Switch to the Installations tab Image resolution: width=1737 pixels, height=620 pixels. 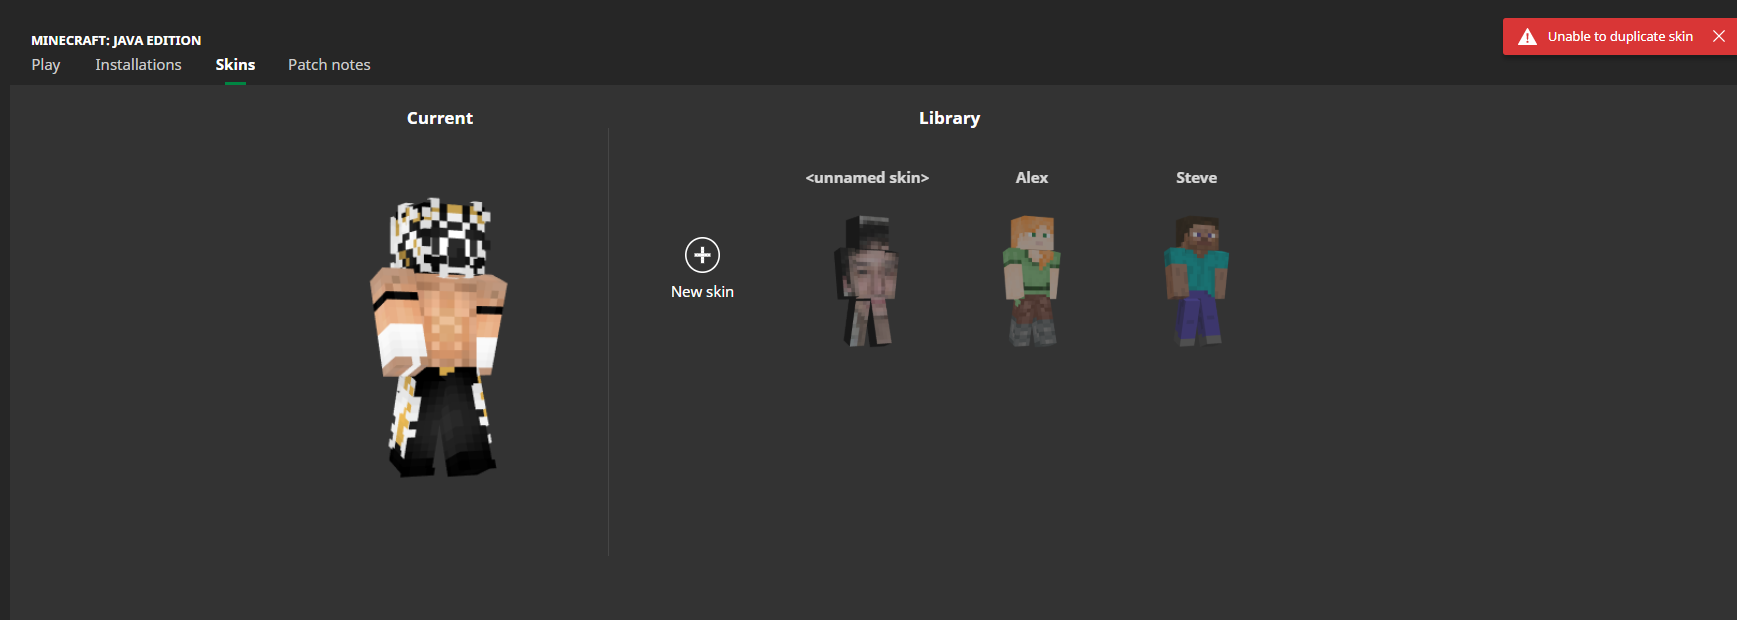click(138, 64)
